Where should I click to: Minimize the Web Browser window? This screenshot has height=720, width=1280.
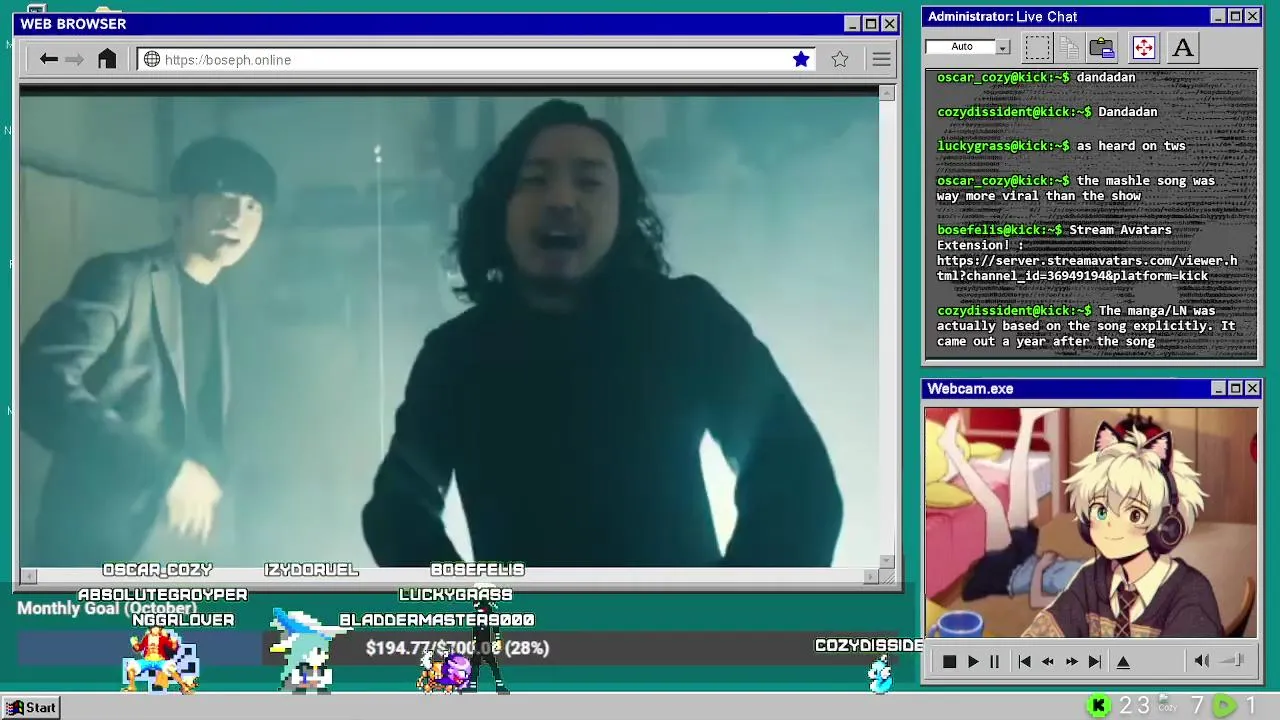(x=852, y=24)
